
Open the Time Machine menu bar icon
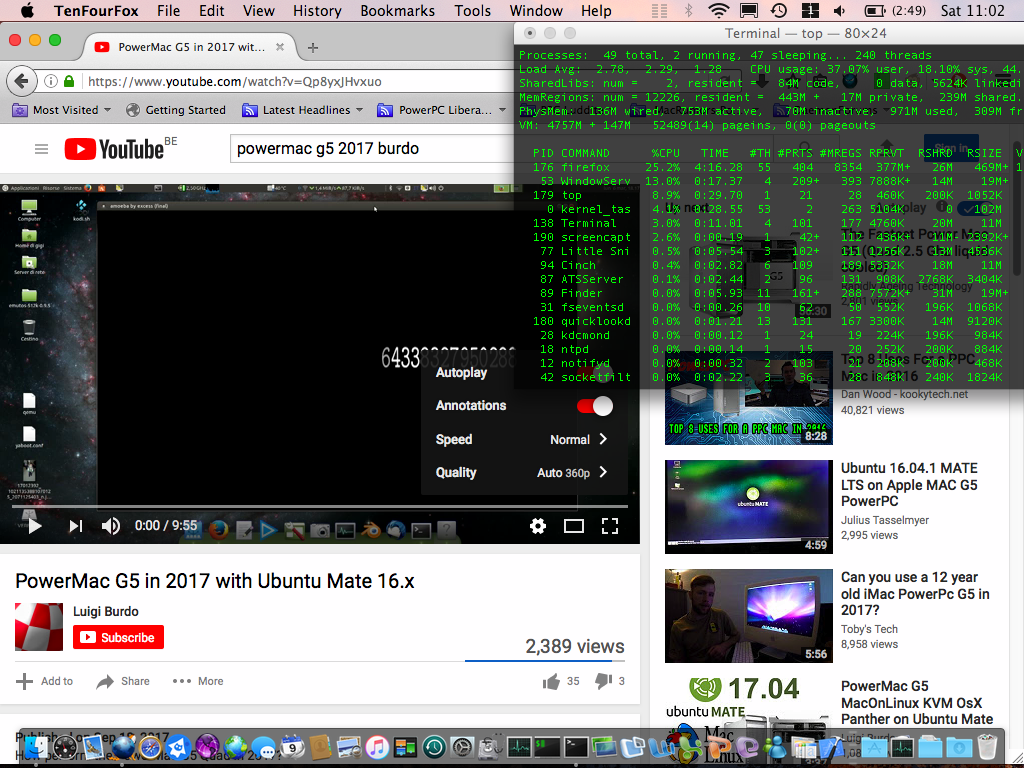pyautogui.click(x=779, y=11)
